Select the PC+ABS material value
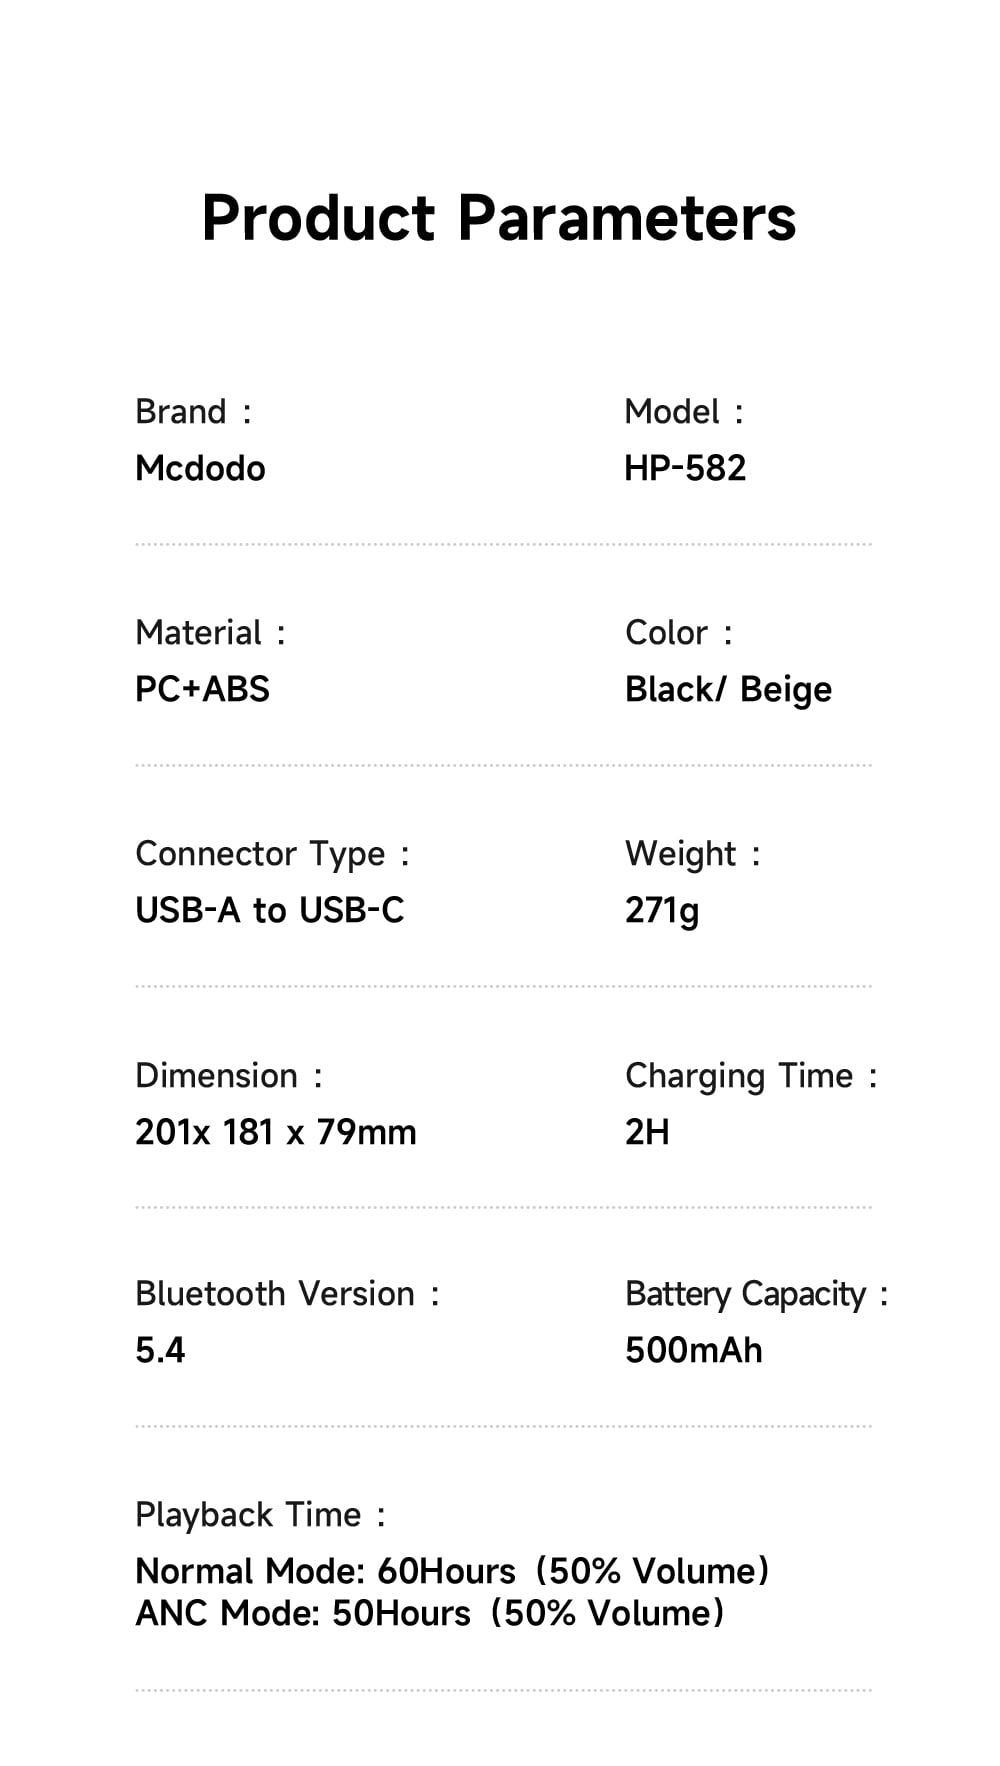The image size is (1000, 1766). coord(202,689)
